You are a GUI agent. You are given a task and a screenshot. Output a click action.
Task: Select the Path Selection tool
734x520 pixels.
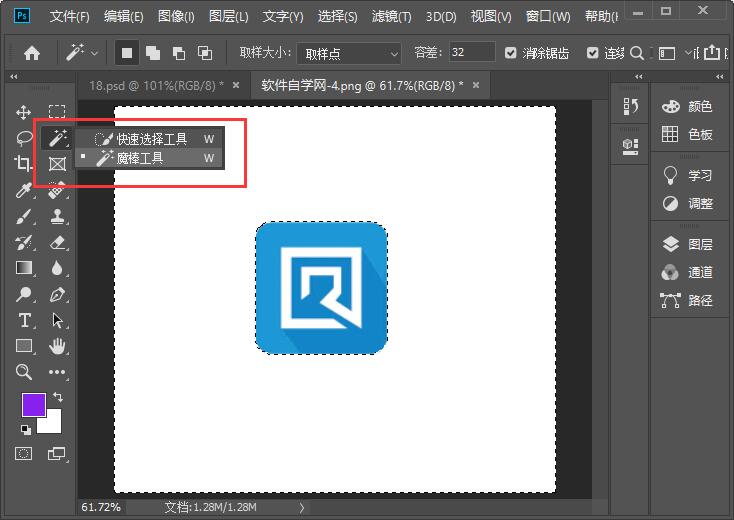tap(57, 321)
